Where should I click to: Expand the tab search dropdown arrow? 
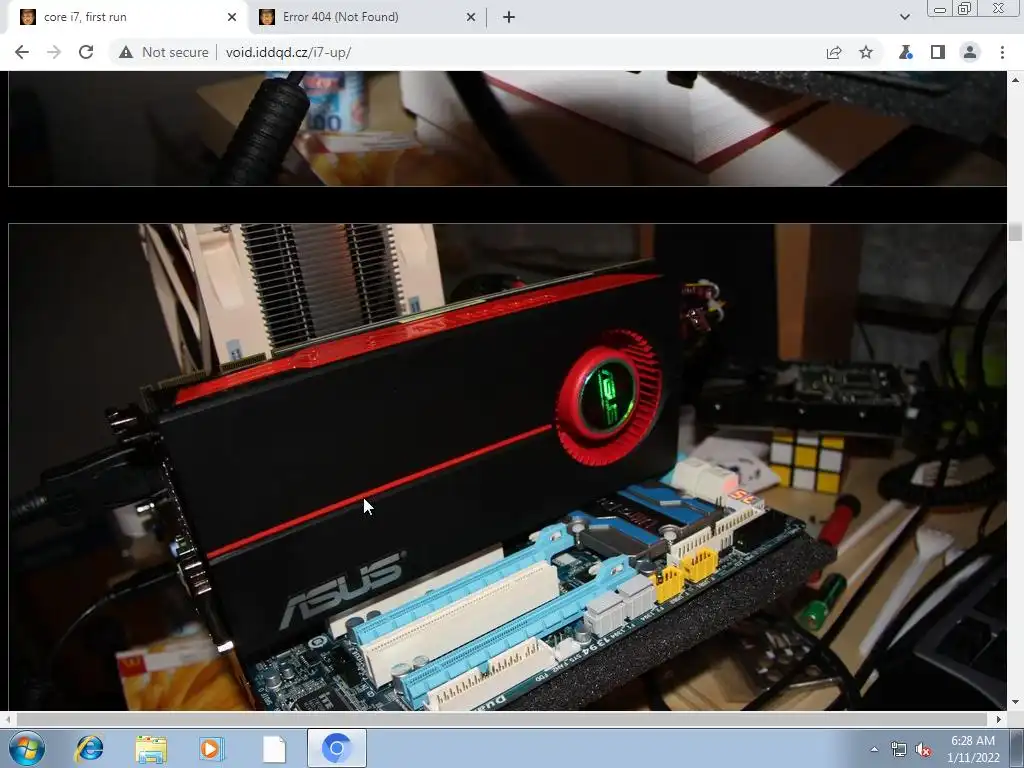[x=904, y=17]
